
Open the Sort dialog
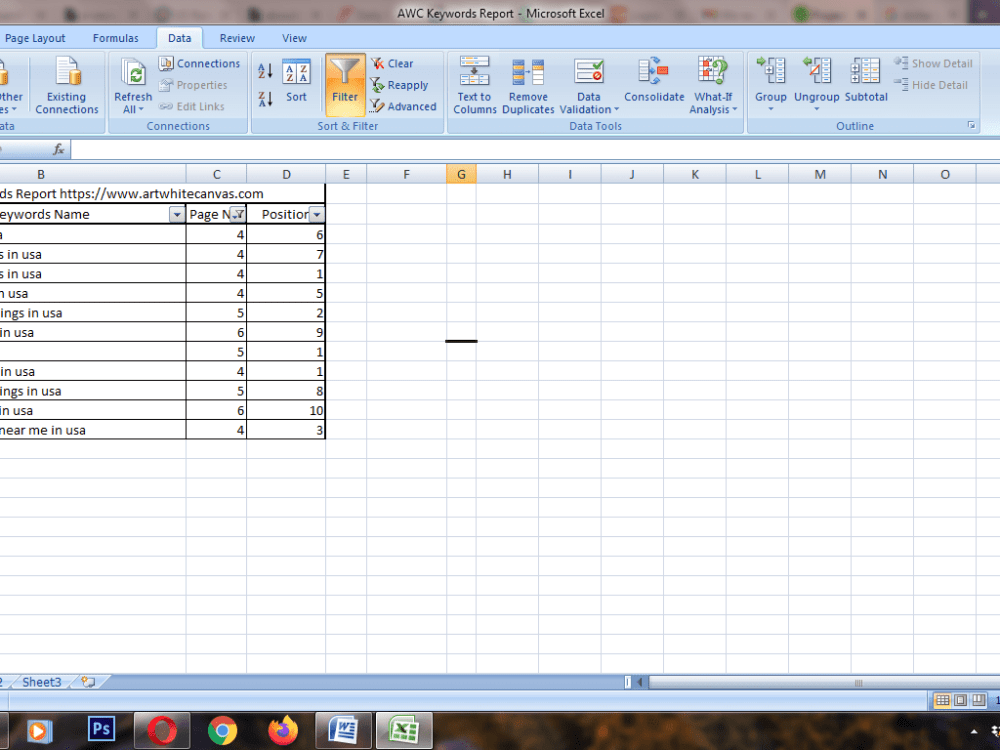click(x=297, y=82)
